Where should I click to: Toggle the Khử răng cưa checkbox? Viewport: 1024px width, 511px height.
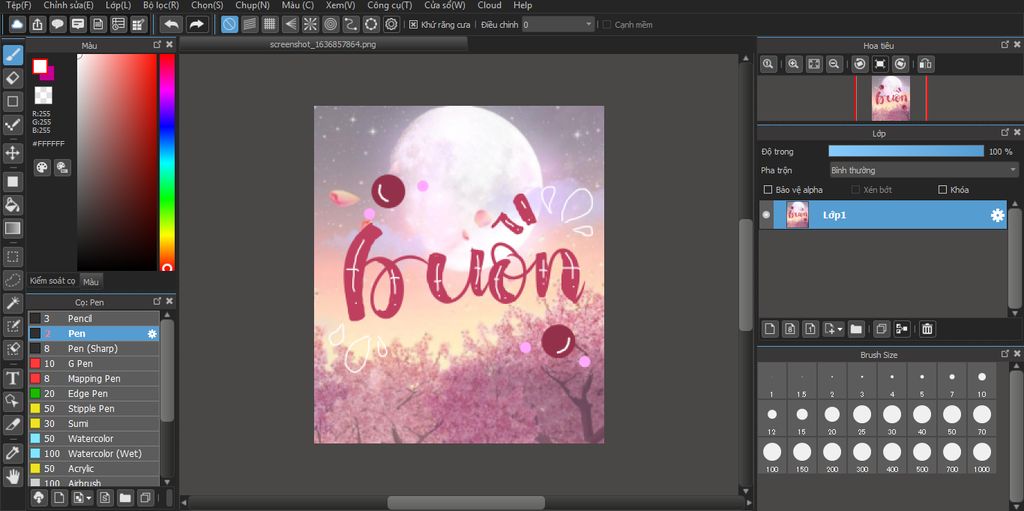pyautogui.click(x=413, y=25)
